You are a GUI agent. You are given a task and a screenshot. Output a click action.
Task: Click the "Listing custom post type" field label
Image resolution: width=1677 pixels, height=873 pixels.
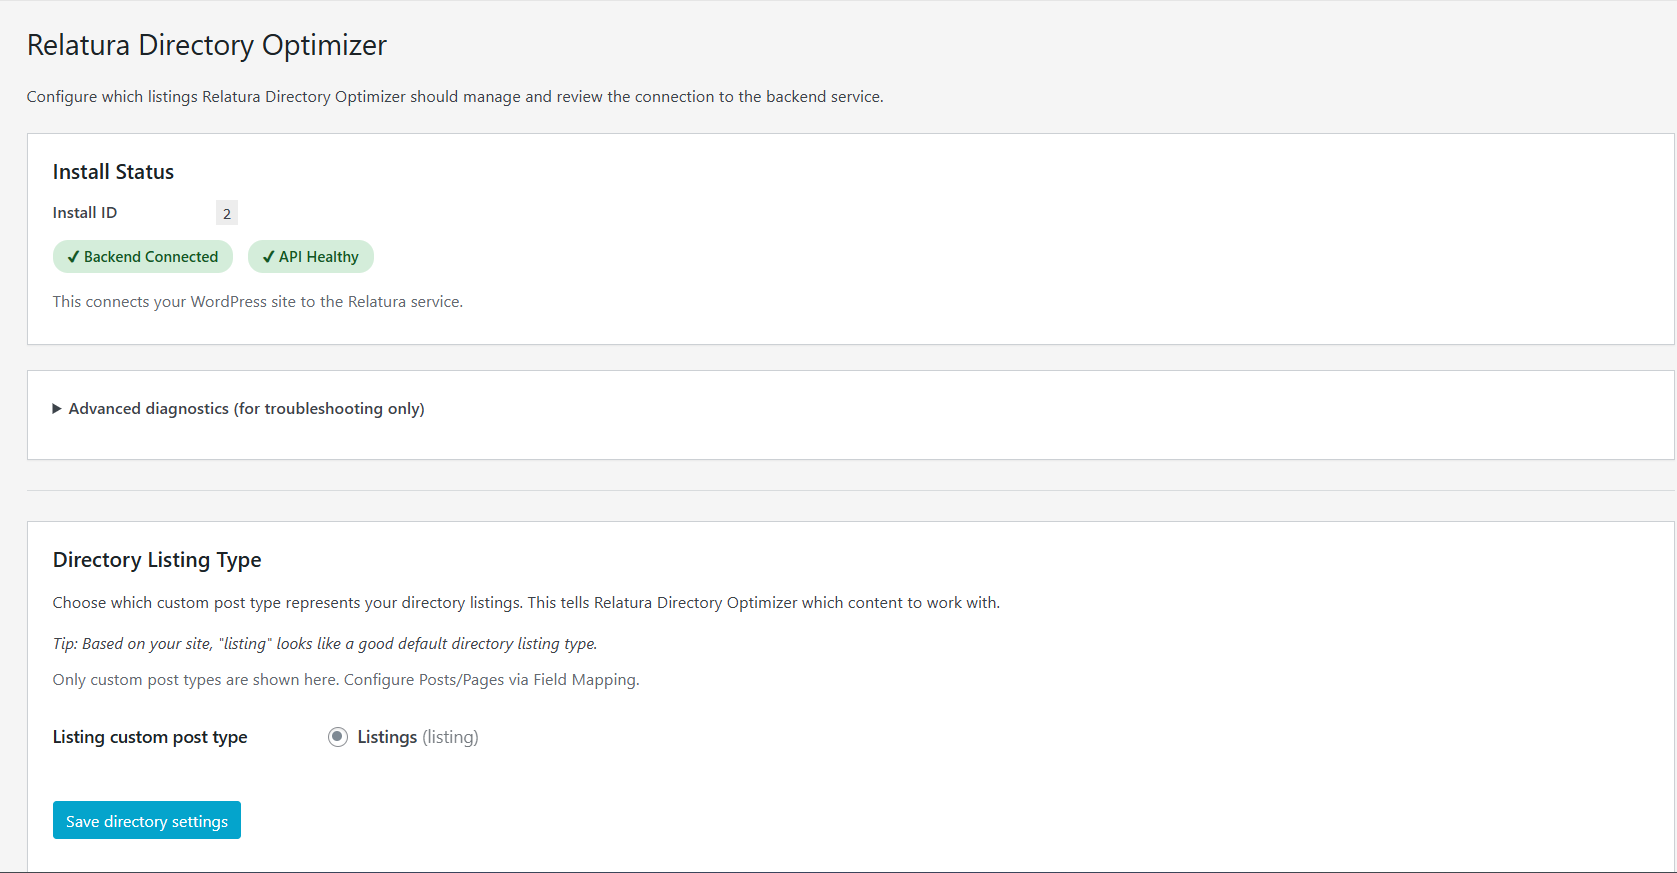point(150,737)
